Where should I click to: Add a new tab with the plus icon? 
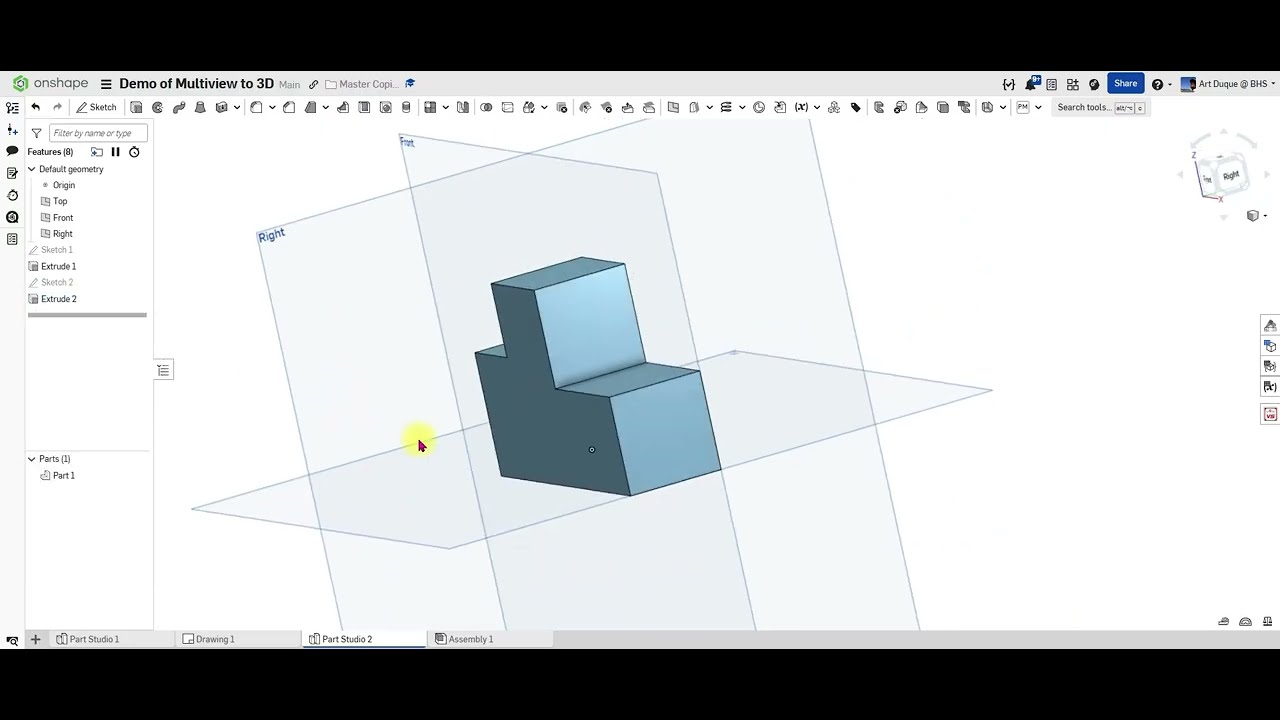[35, 639]
